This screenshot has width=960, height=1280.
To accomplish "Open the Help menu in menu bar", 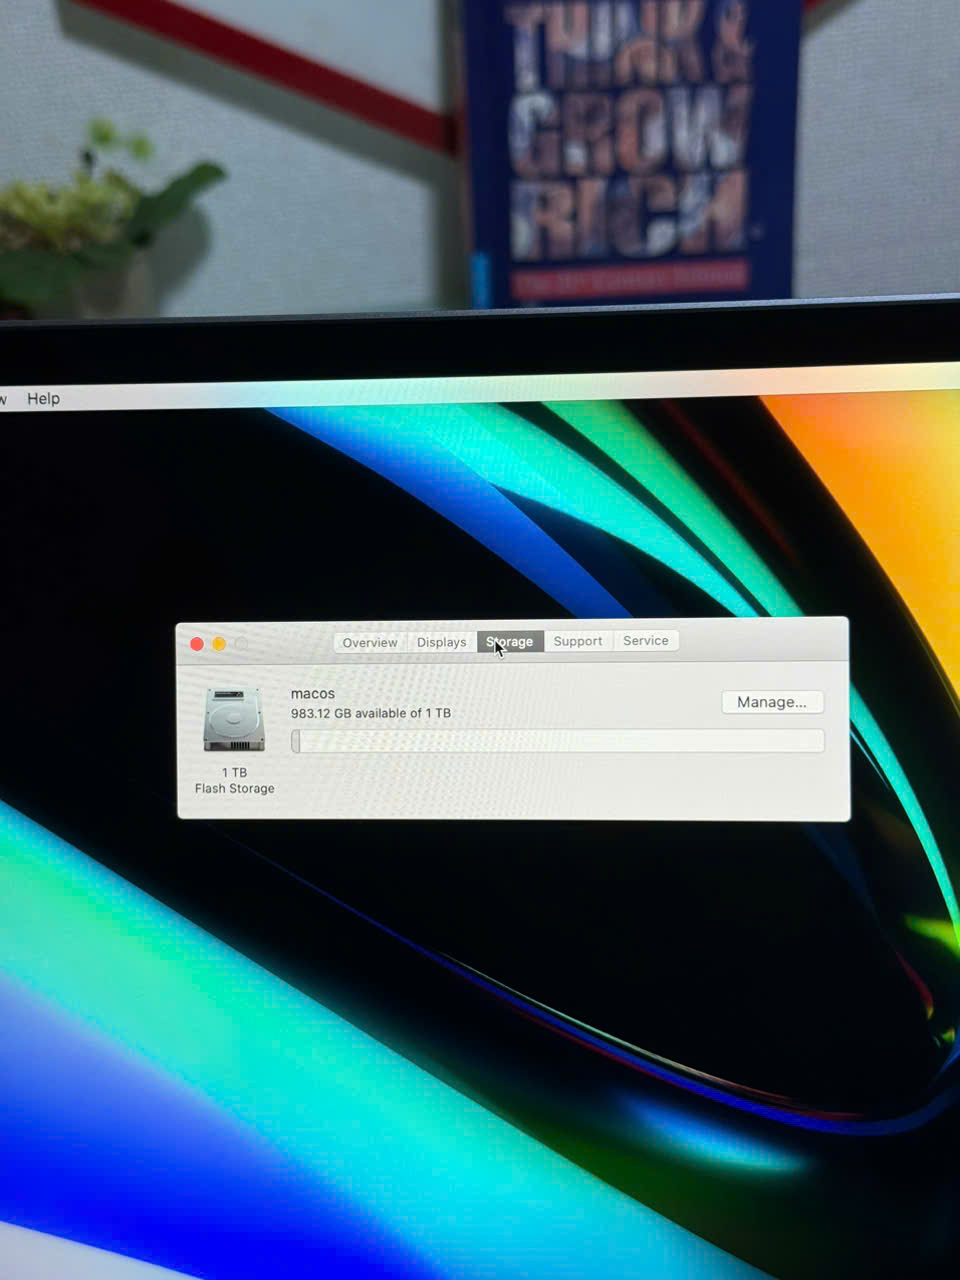I will coord(43,398).
